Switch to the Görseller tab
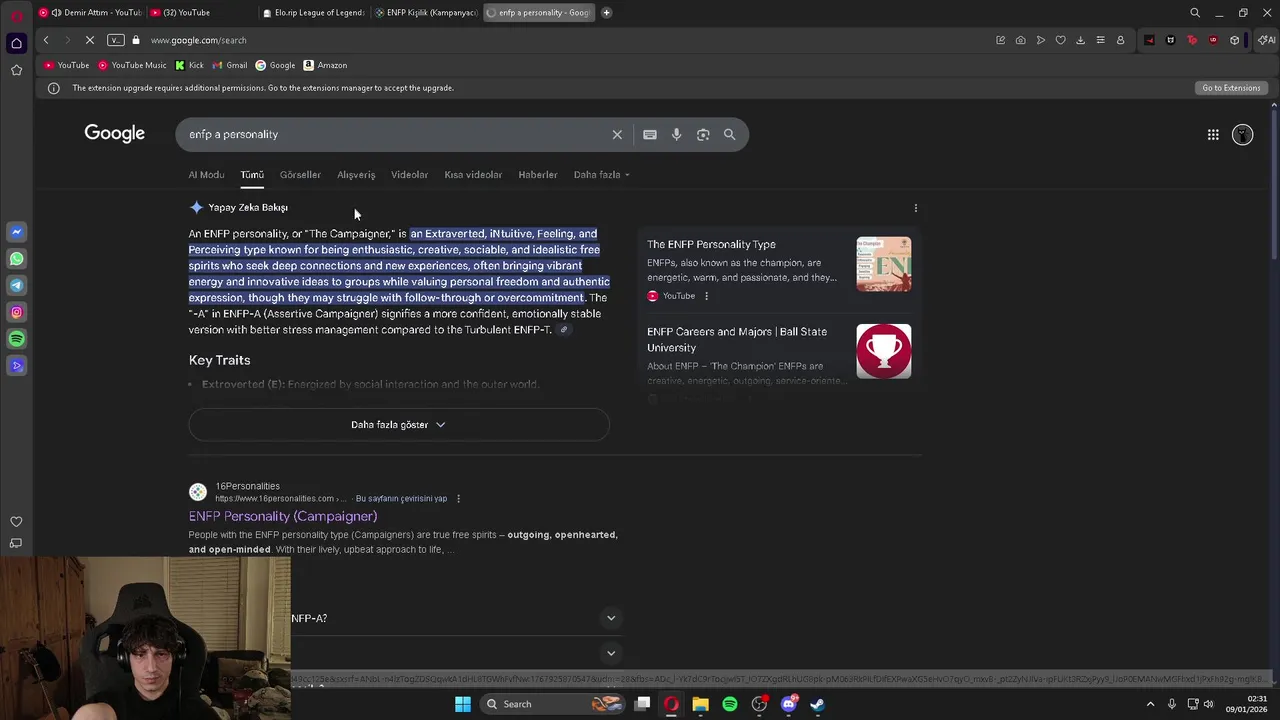 [300, 175]
